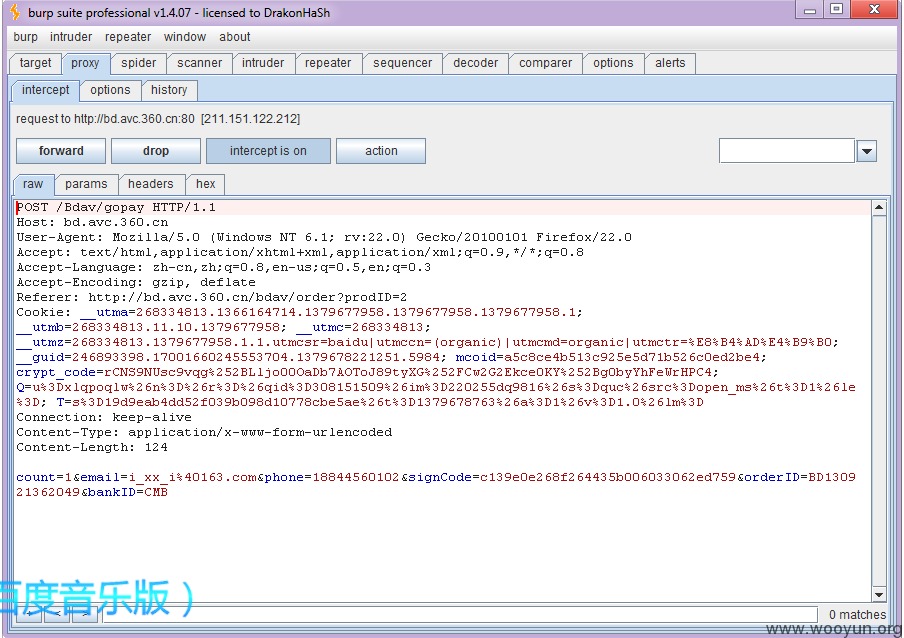Drop the intercepted request
Image resolution: width=904 pixels, height=638 pixels.
point(156,151)
